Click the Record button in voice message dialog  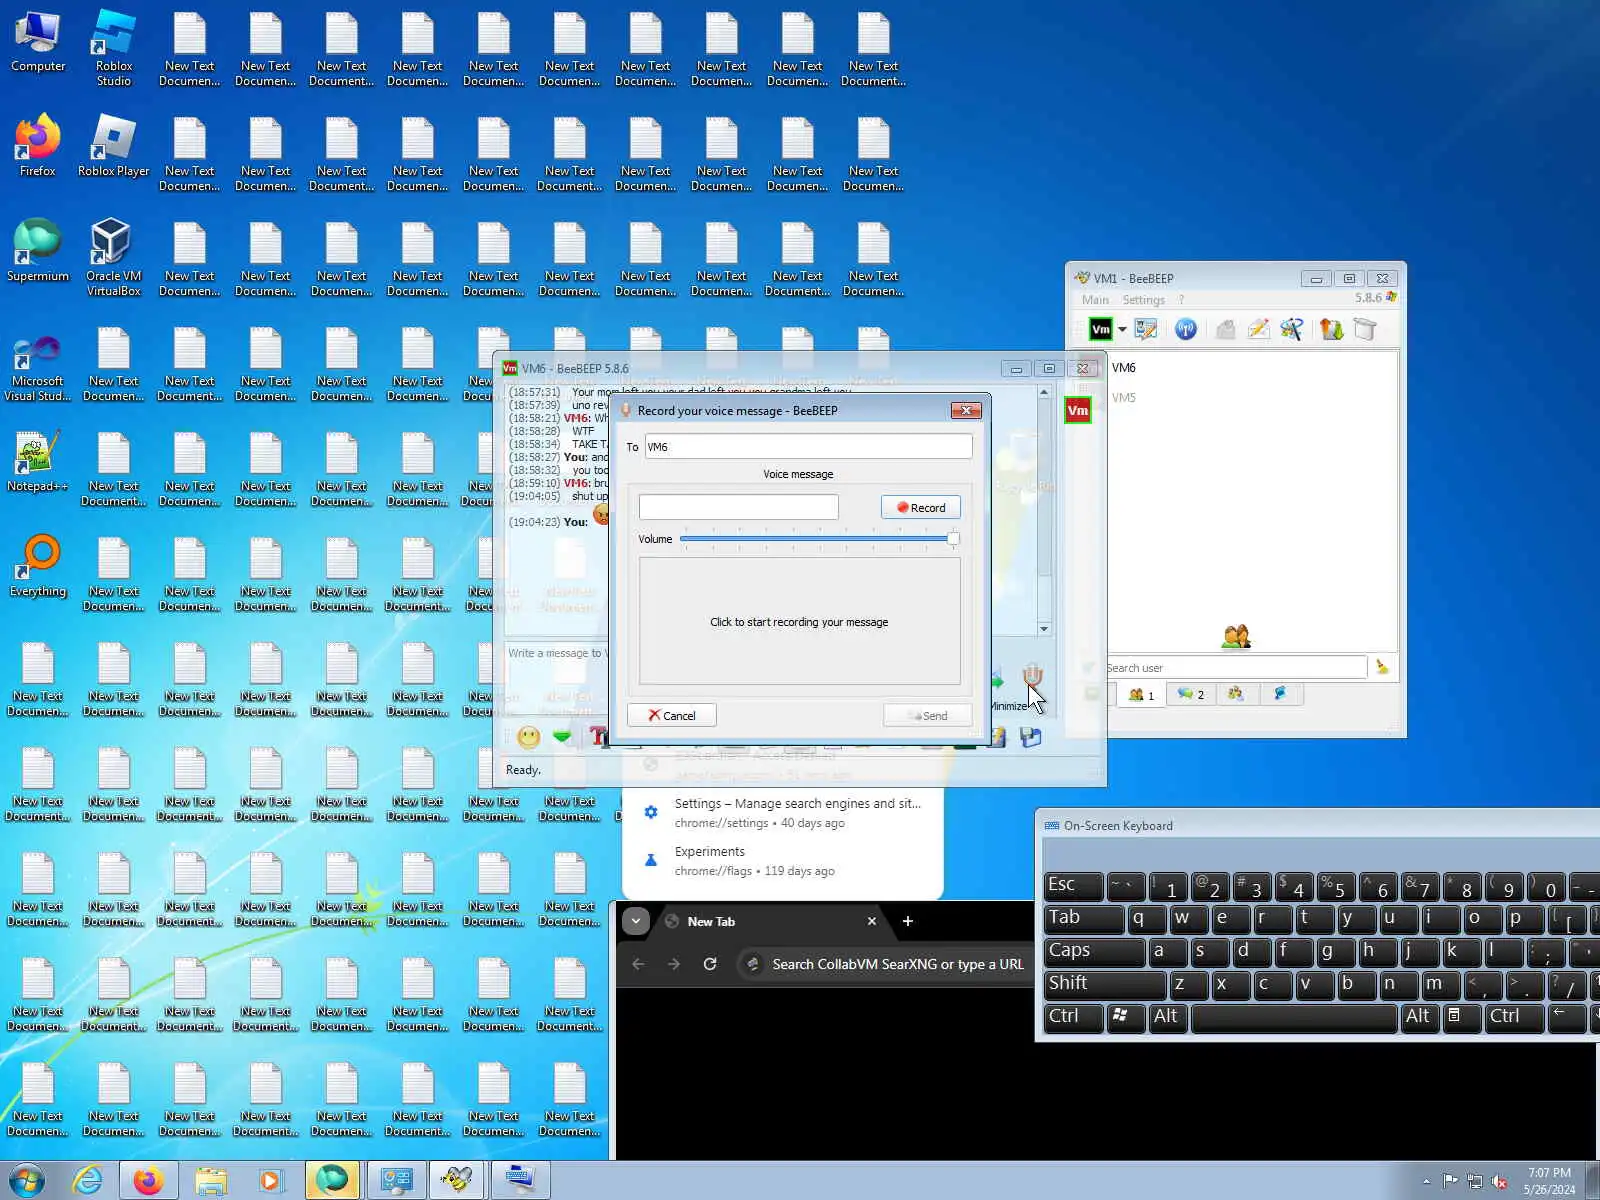[x=920, y=507]
